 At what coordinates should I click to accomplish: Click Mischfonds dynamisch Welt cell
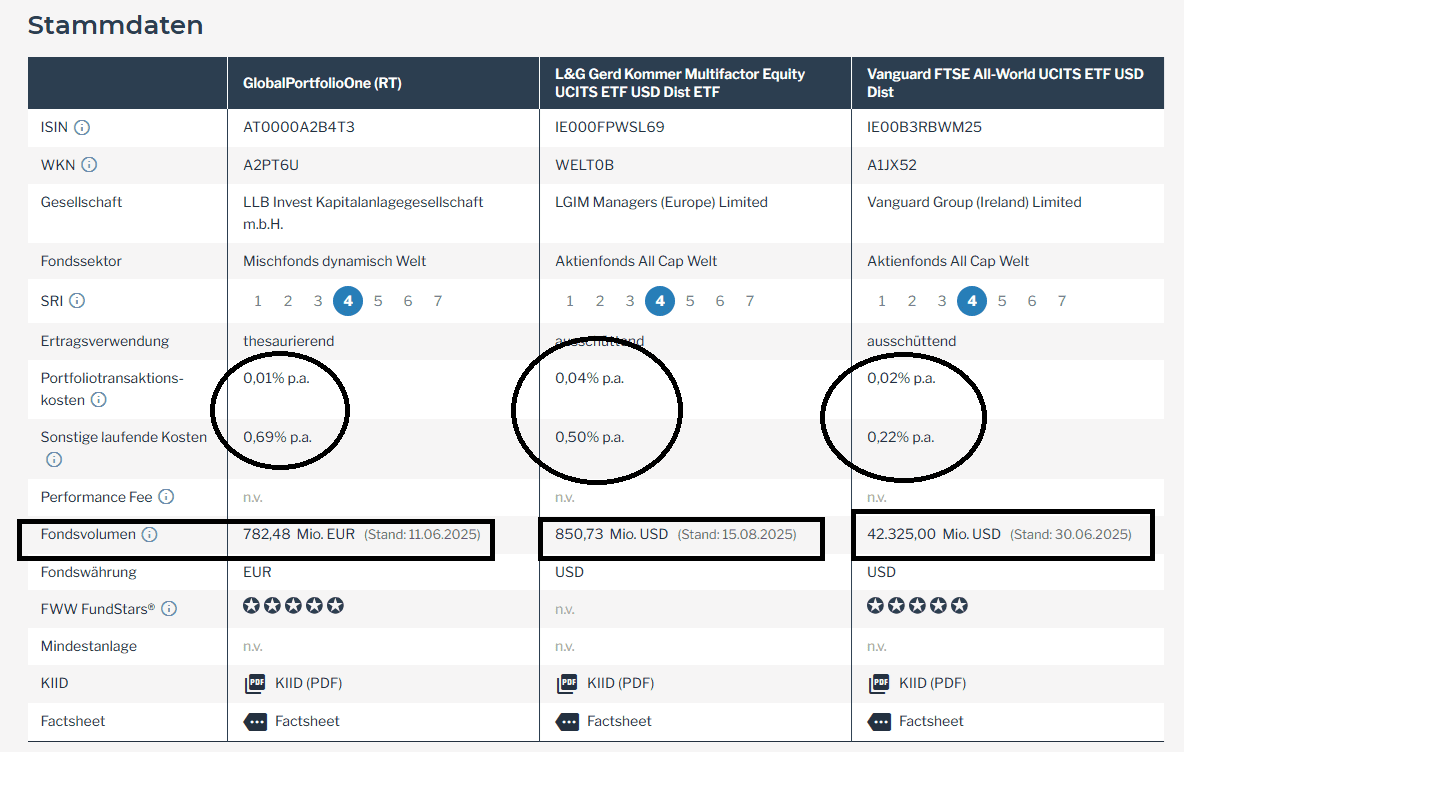[x=335, y=261]
